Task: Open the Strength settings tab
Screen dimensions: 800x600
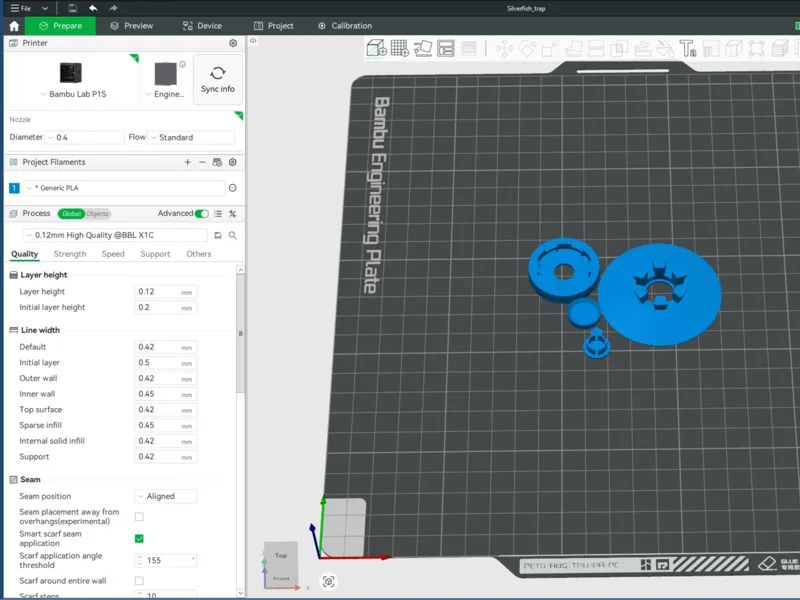Action: click(70, 254)
